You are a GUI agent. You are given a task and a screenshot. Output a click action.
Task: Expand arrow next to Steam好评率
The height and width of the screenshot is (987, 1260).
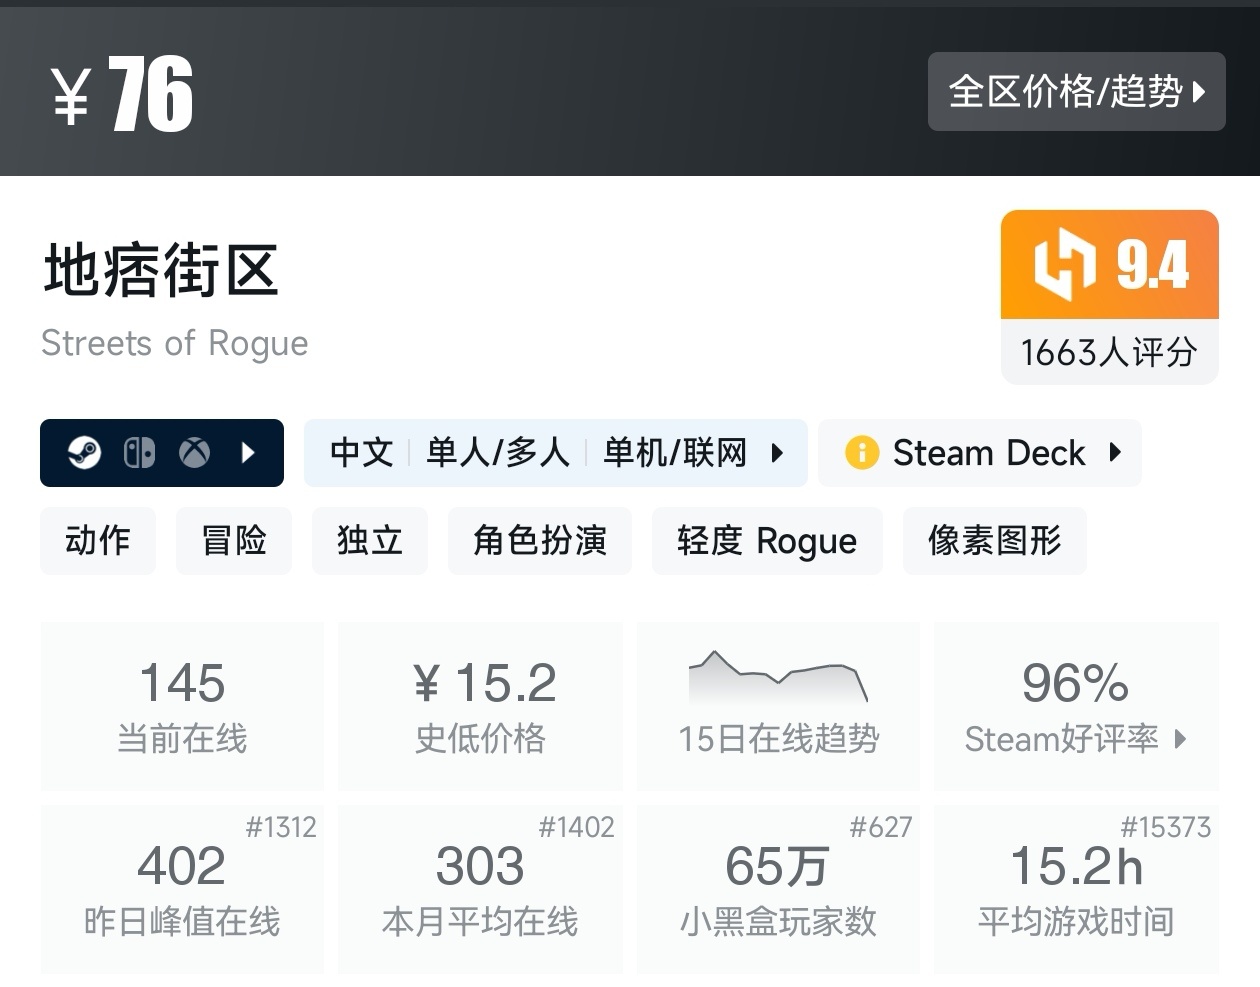(x=1181, y=739)
